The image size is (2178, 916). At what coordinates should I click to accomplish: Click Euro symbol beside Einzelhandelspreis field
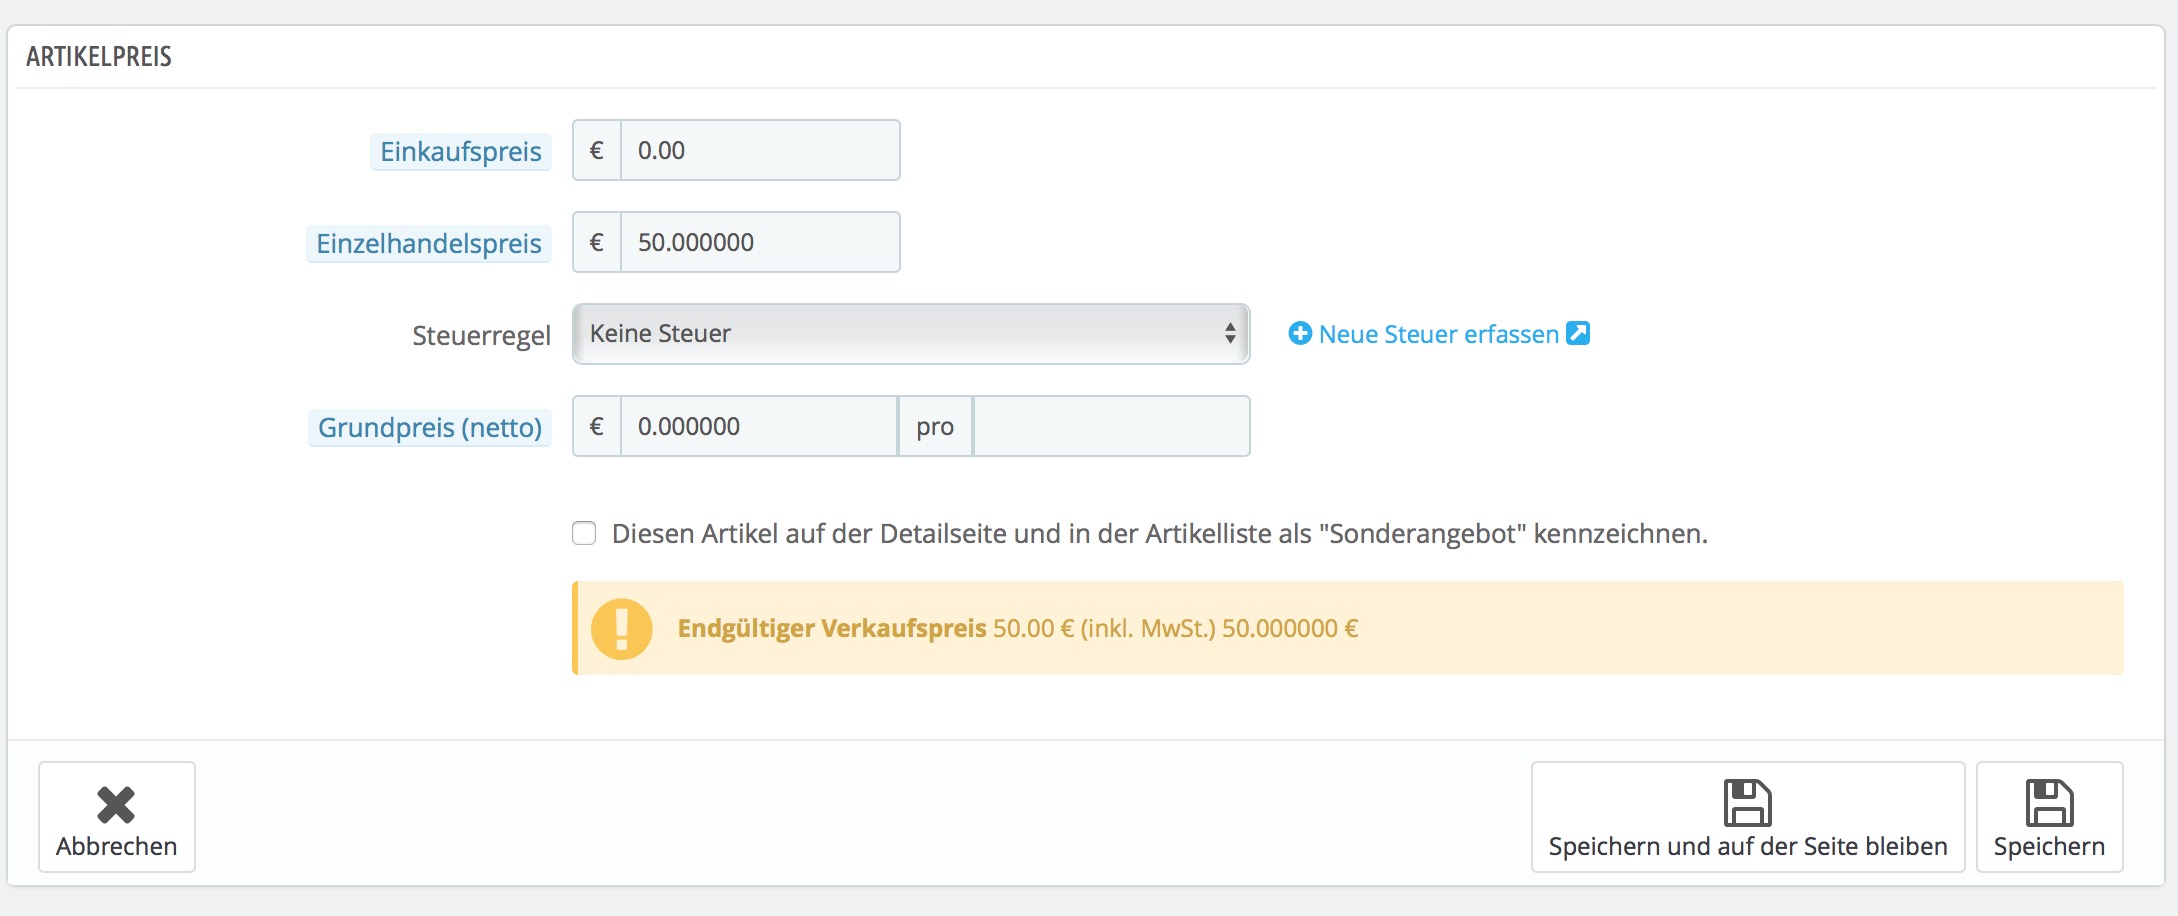pos(597,243)
